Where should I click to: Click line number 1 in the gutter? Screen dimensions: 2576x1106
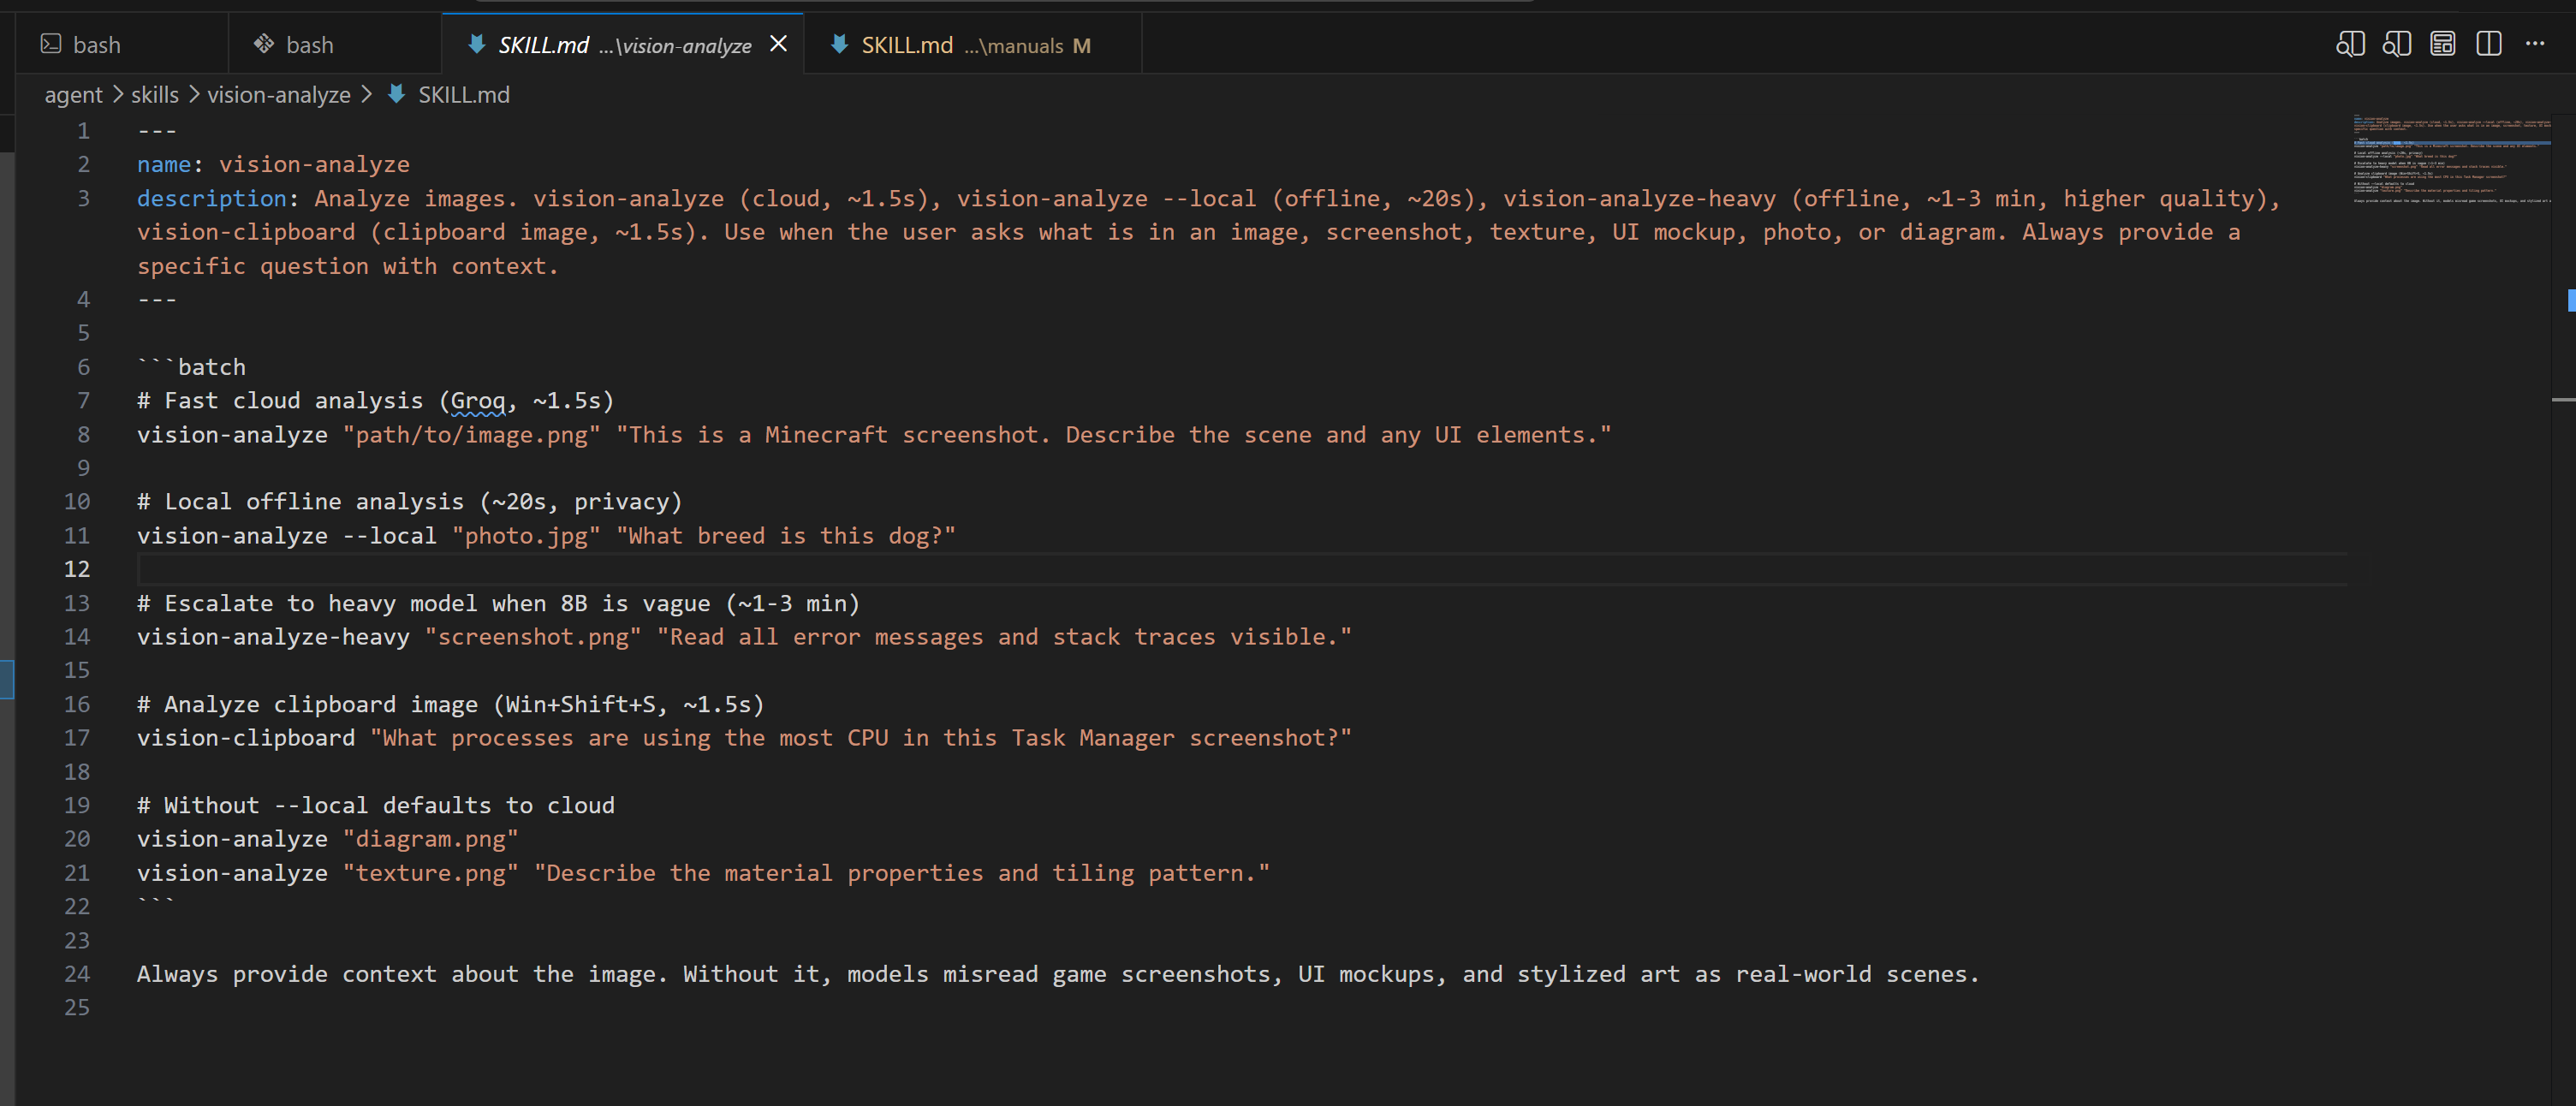[x=84, y=131]
